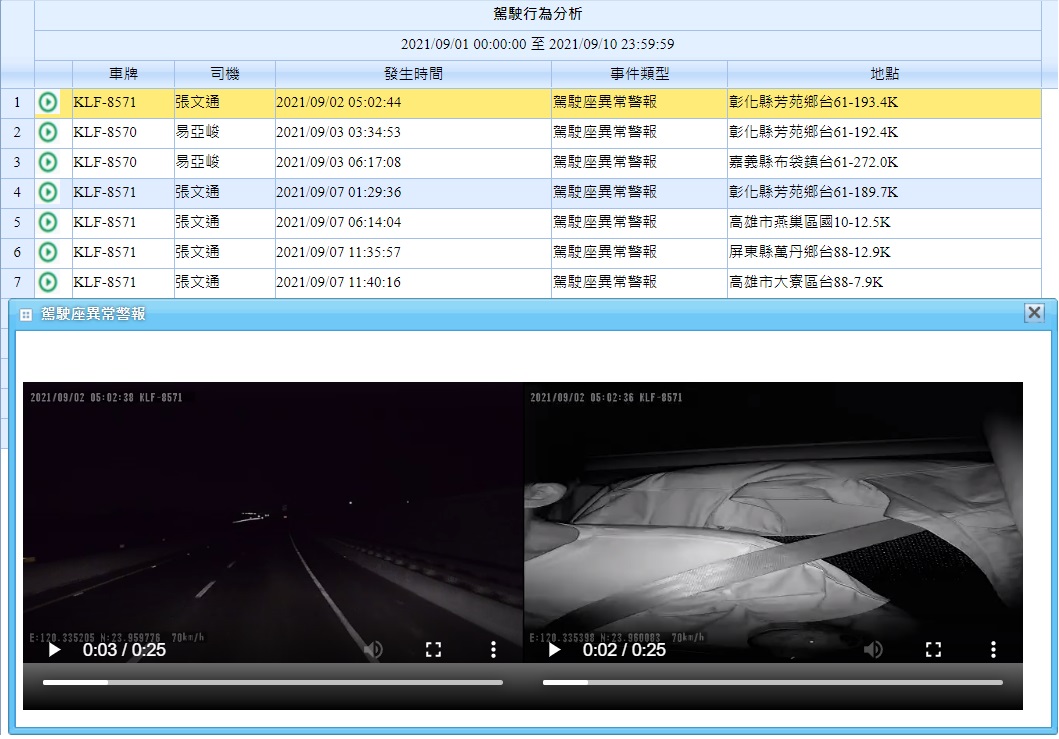
Task: Open more options for left video
Action: click(494, 650)
